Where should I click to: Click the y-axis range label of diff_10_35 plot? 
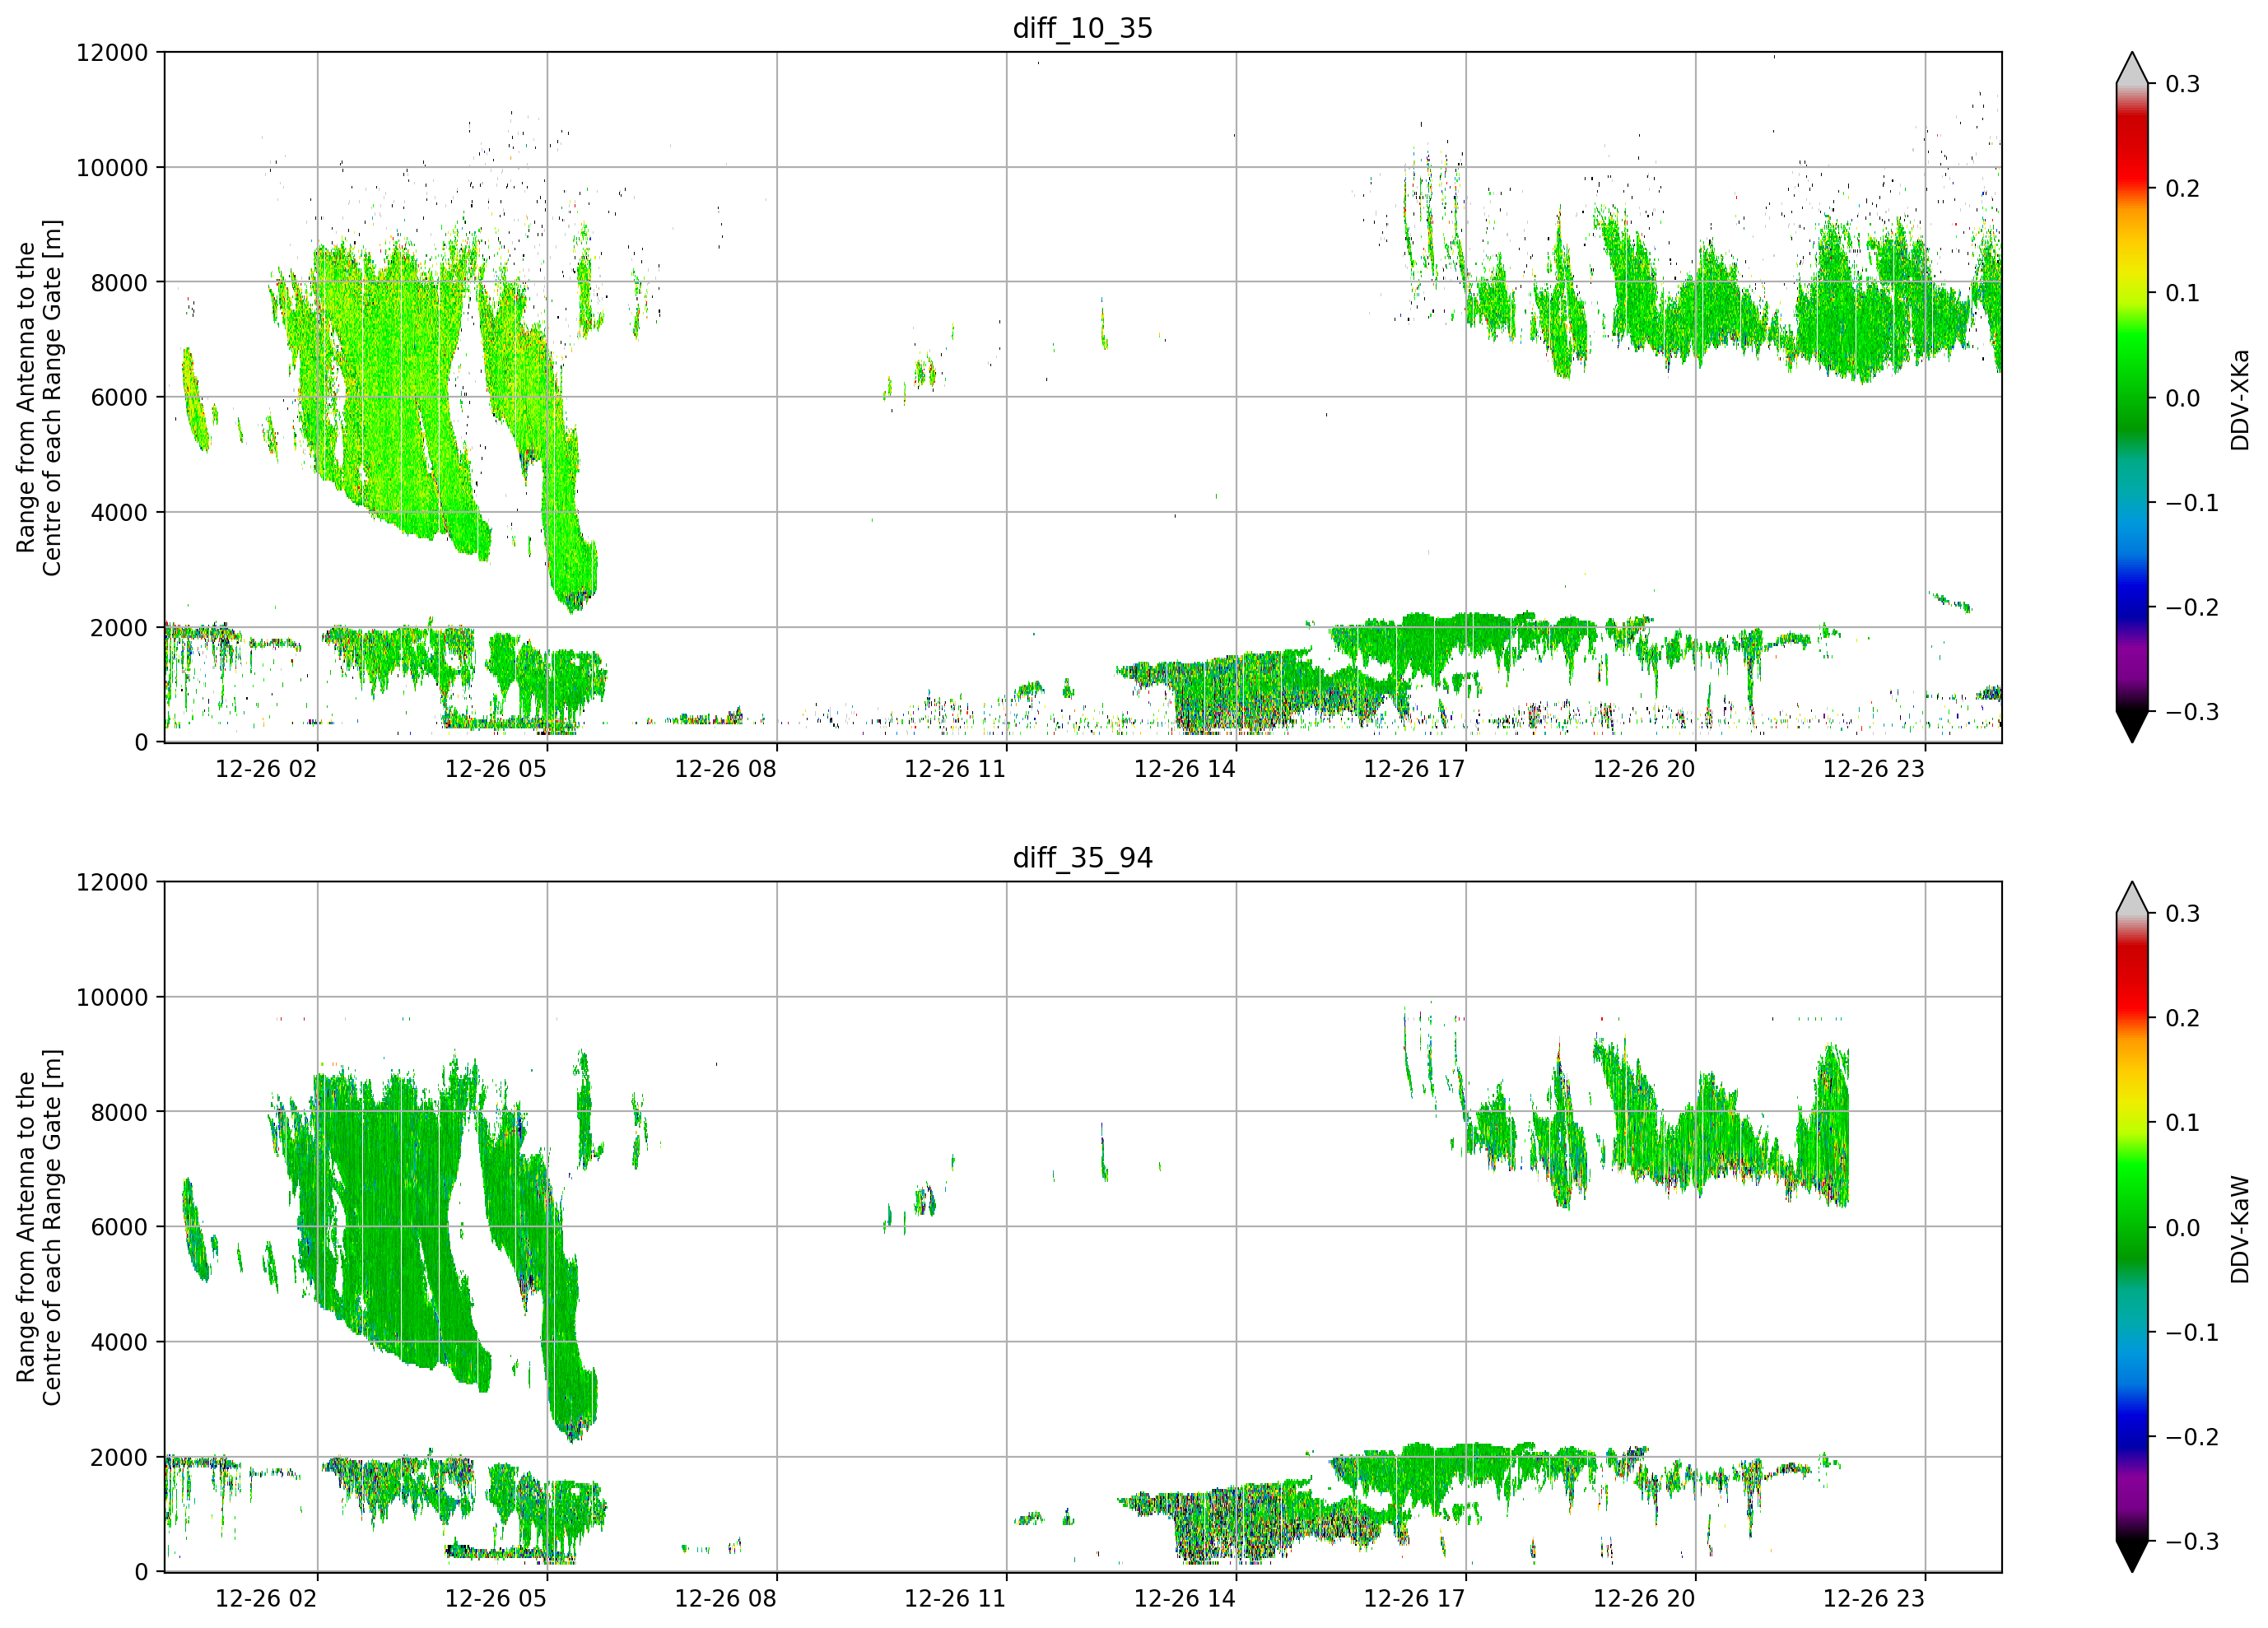[x=39, y=397]
